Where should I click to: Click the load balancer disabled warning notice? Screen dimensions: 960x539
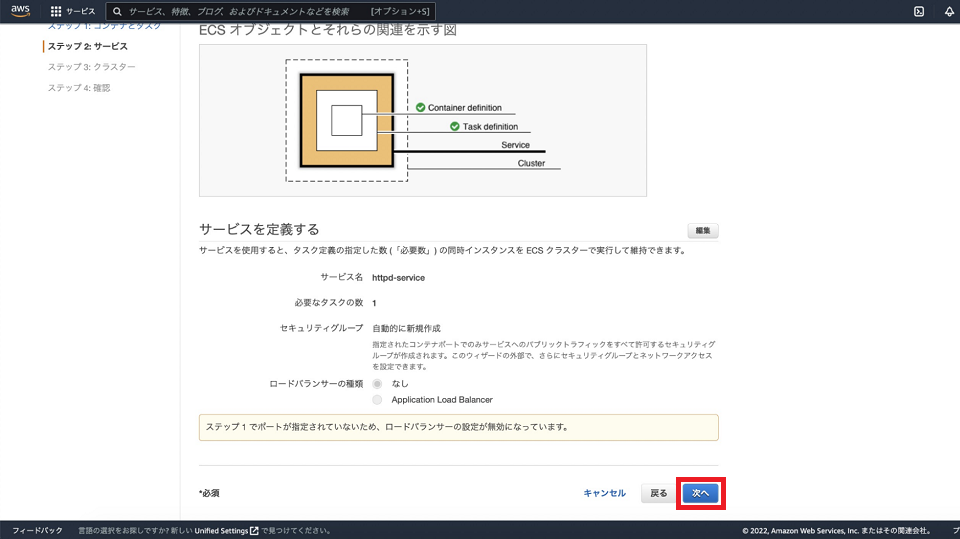459,428
